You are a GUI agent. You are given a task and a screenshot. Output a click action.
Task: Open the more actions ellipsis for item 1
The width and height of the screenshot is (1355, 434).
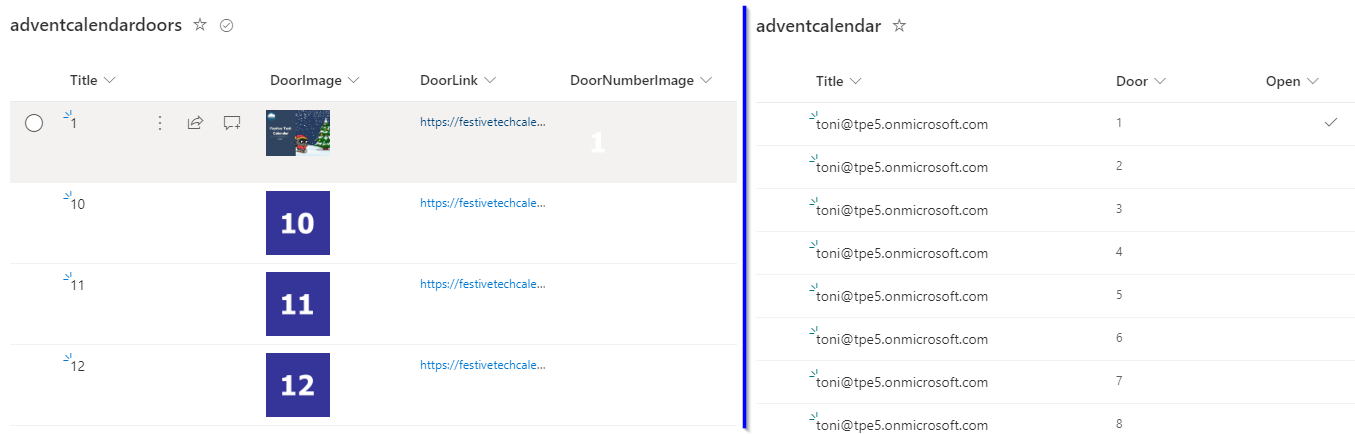pyautogui.click(x=159, y=123)
